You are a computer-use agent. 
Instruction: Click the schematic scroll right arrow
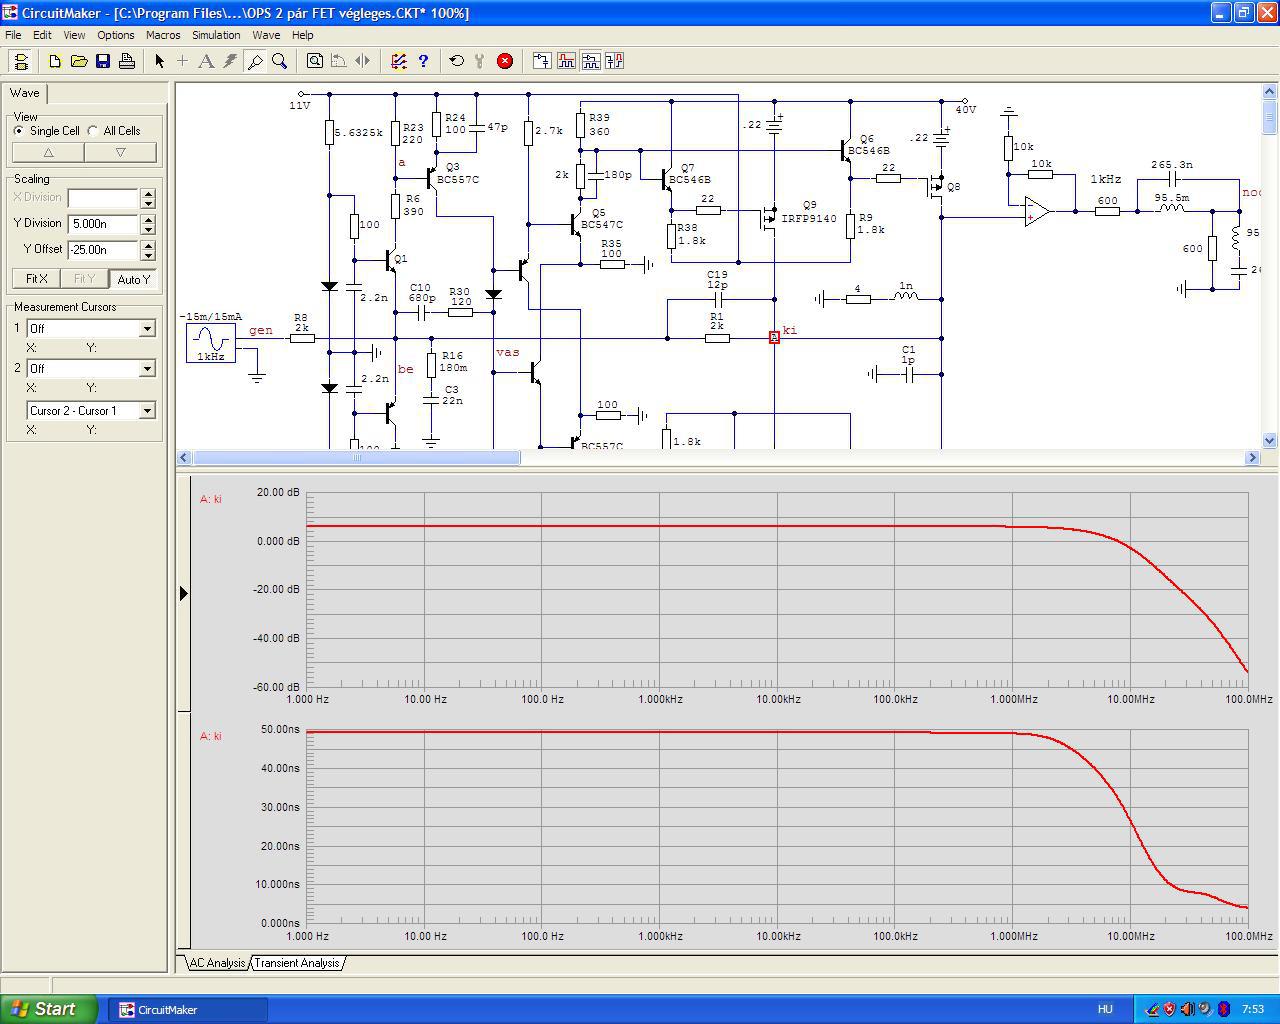click(1252, 457)
